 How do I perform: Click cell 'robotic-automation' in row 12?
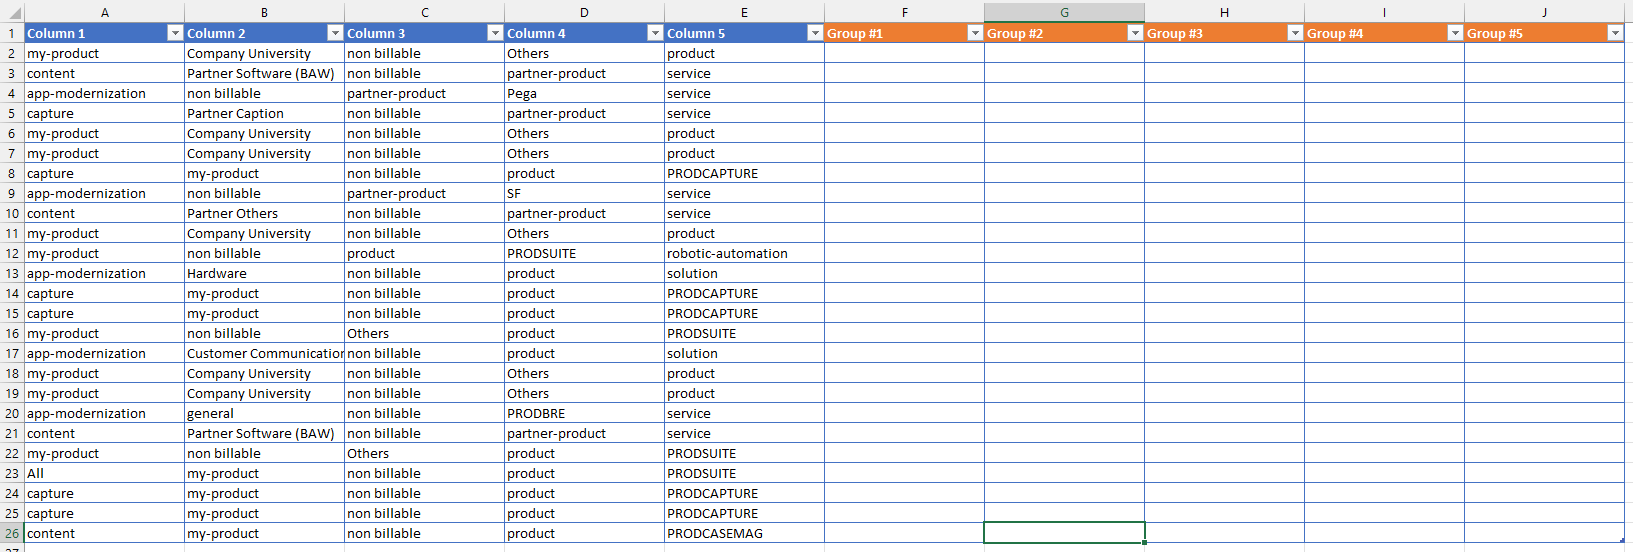(x=745, y=253)
